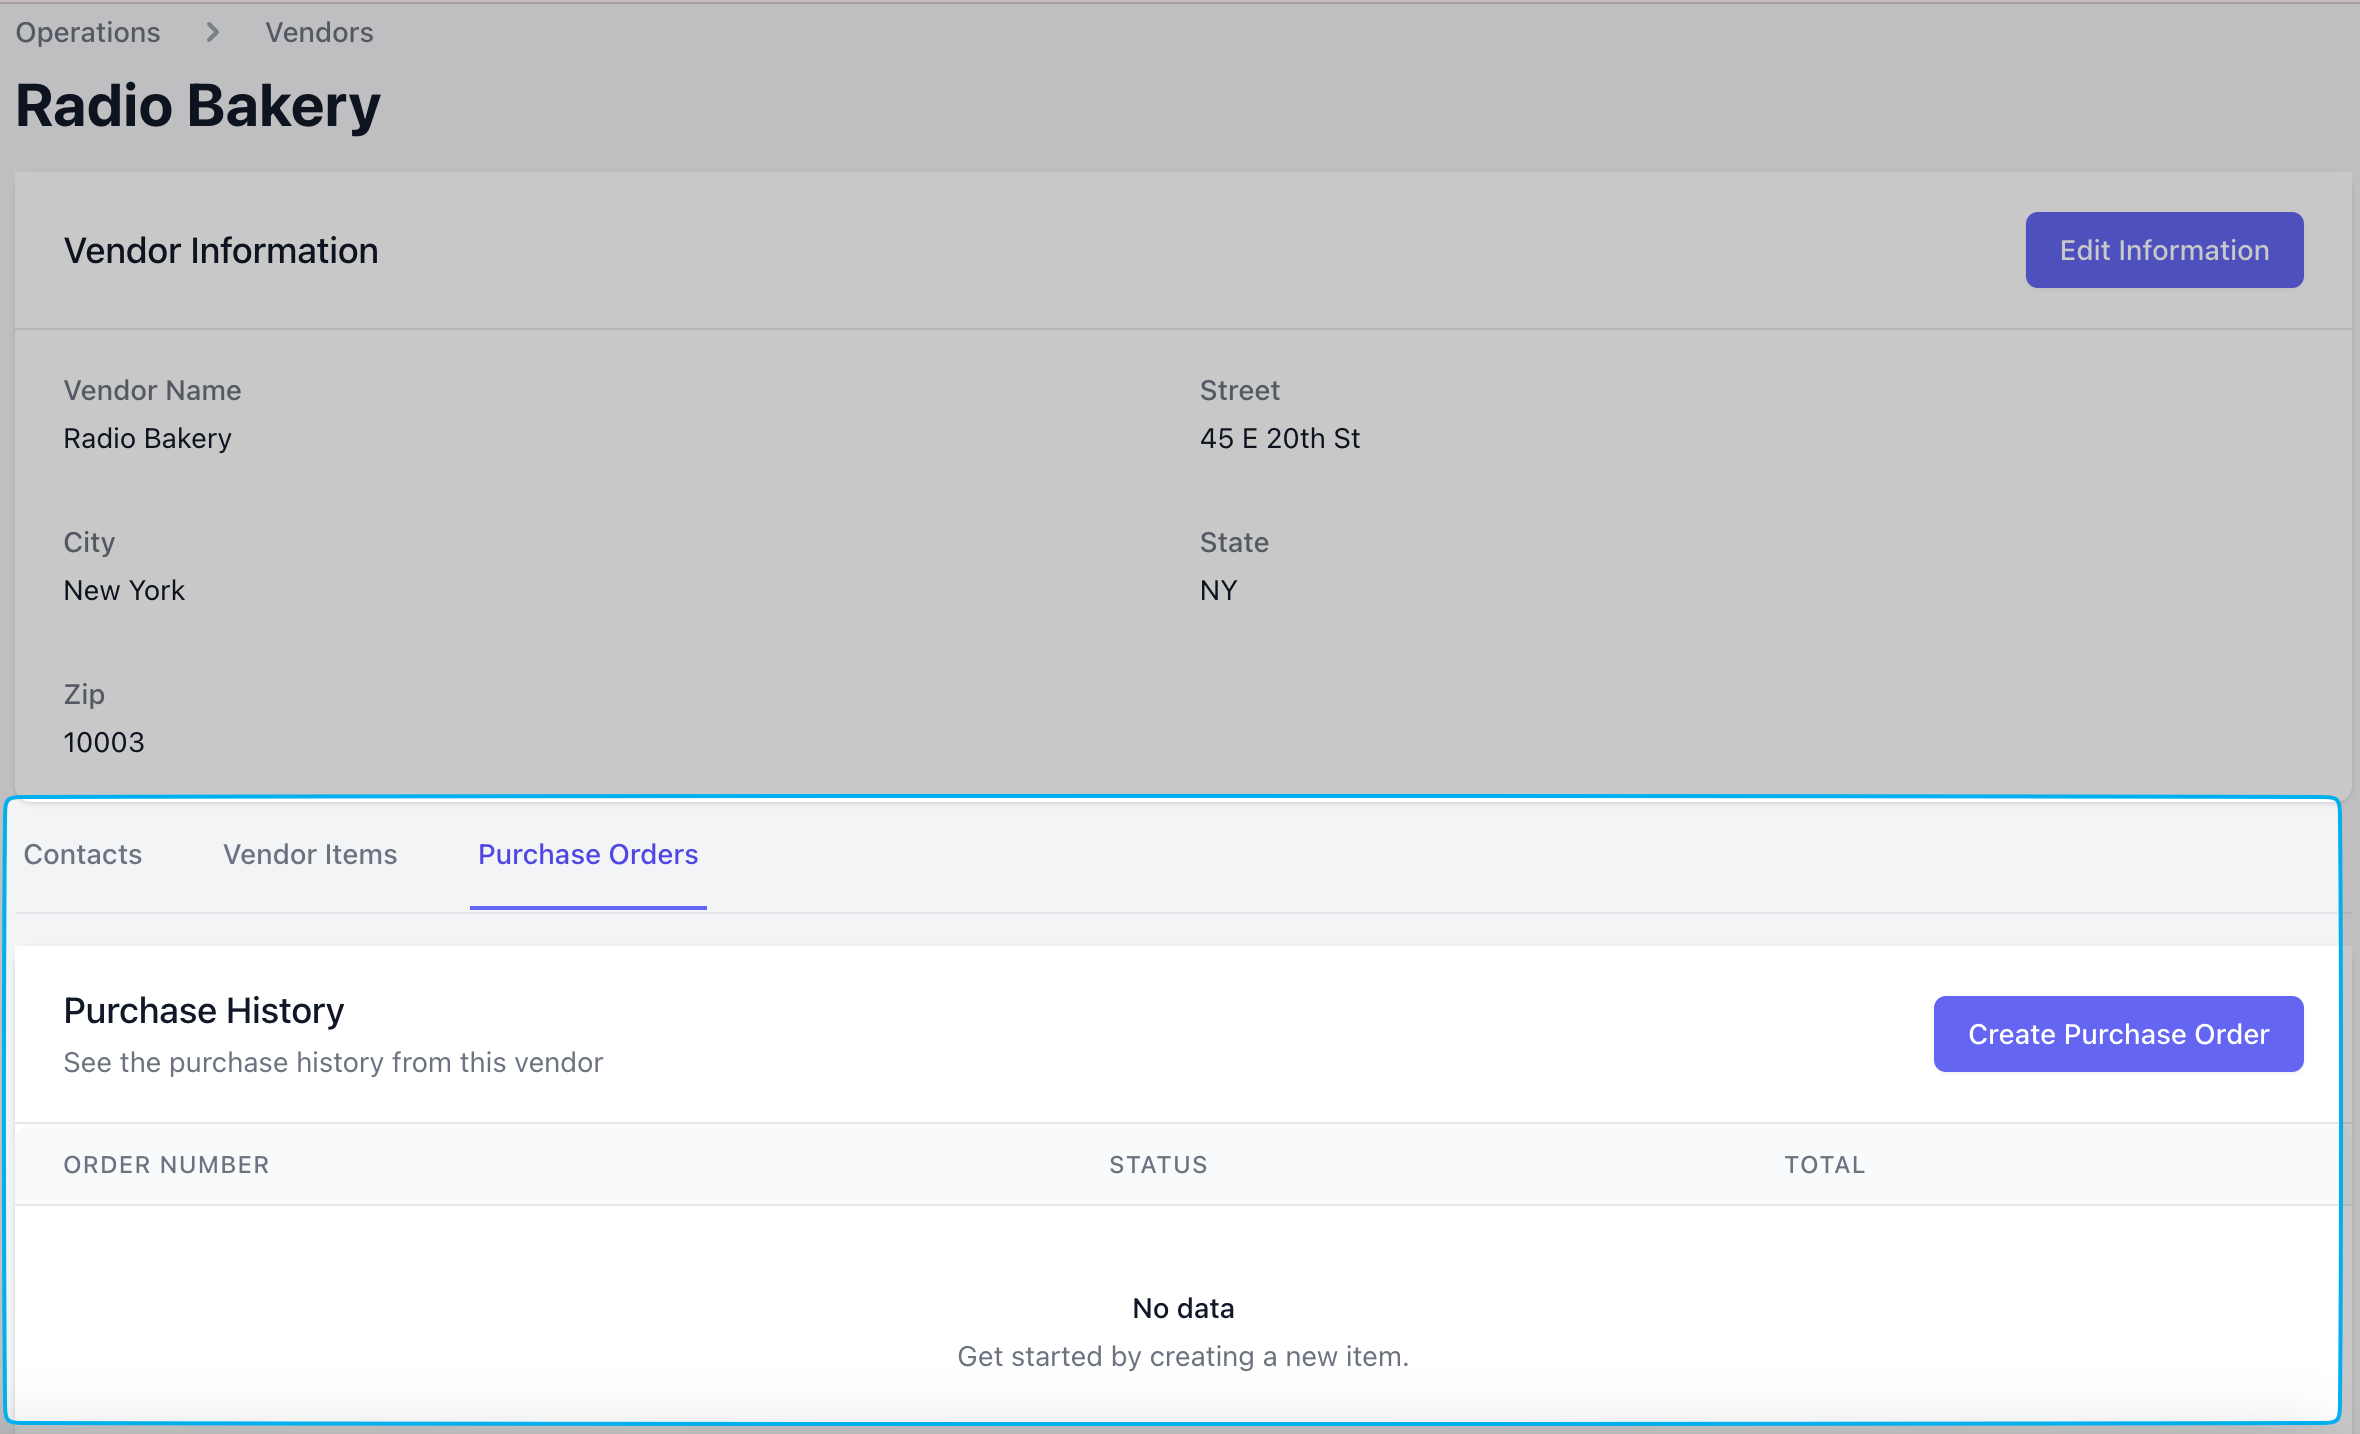Click the Zip field label
The height and width of the screenshot is (1434, 2360).
pos(84,694)
